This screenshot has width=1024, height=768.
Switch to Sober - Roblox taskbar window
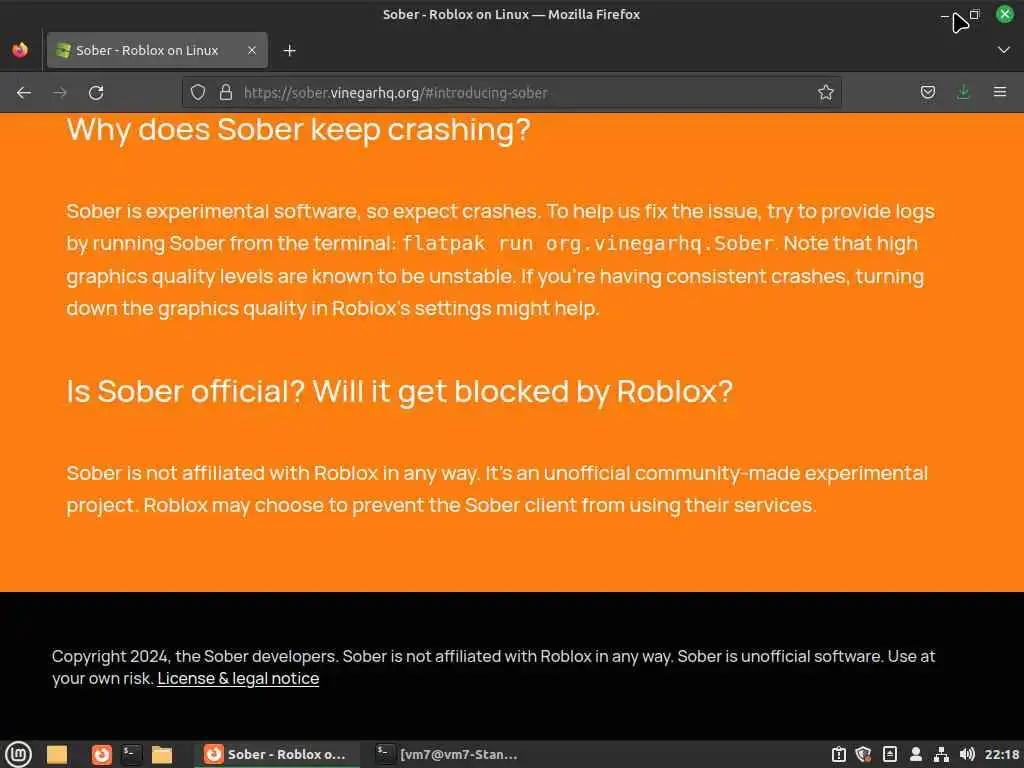[277, 754]
